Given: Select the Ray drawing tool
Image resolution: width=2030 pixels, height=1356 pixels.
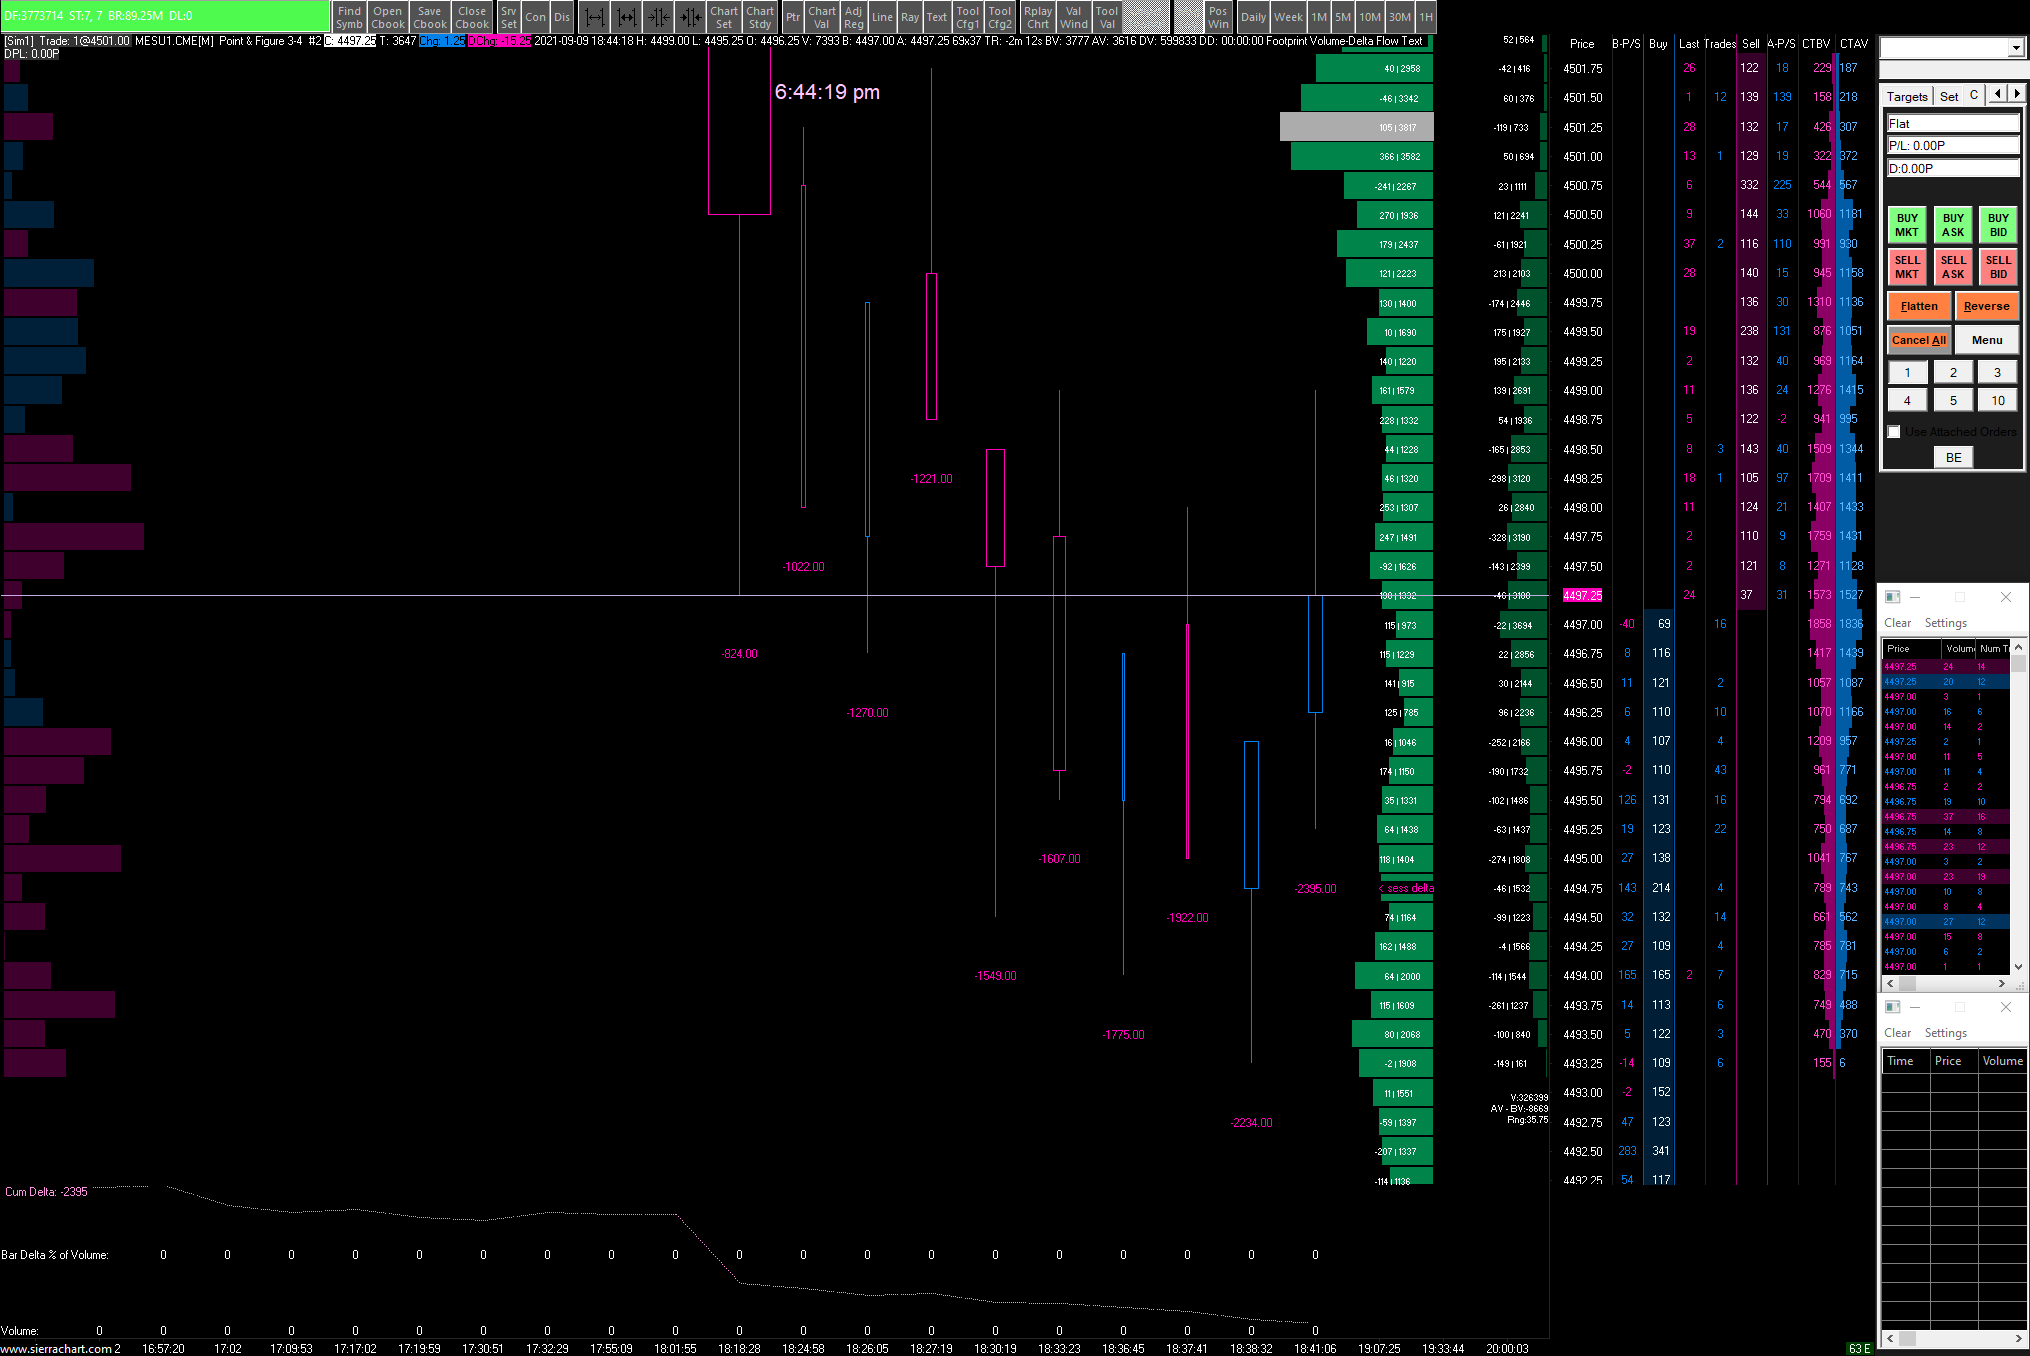Looking at the screenshot, I should tap(909, 17).
